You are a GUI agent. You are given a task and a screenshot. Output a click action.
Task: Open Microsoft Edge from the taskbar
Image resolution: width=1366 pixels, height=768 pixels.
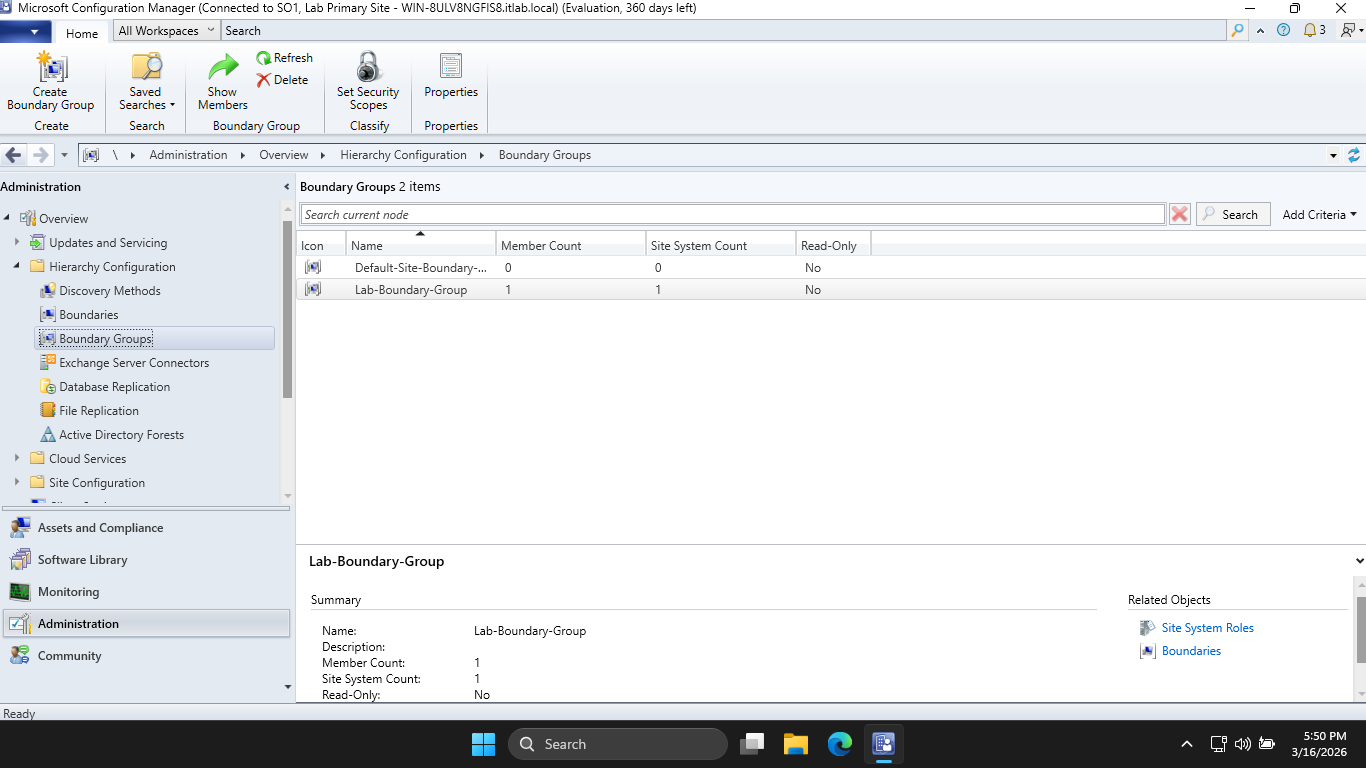[x=839, y=744]
